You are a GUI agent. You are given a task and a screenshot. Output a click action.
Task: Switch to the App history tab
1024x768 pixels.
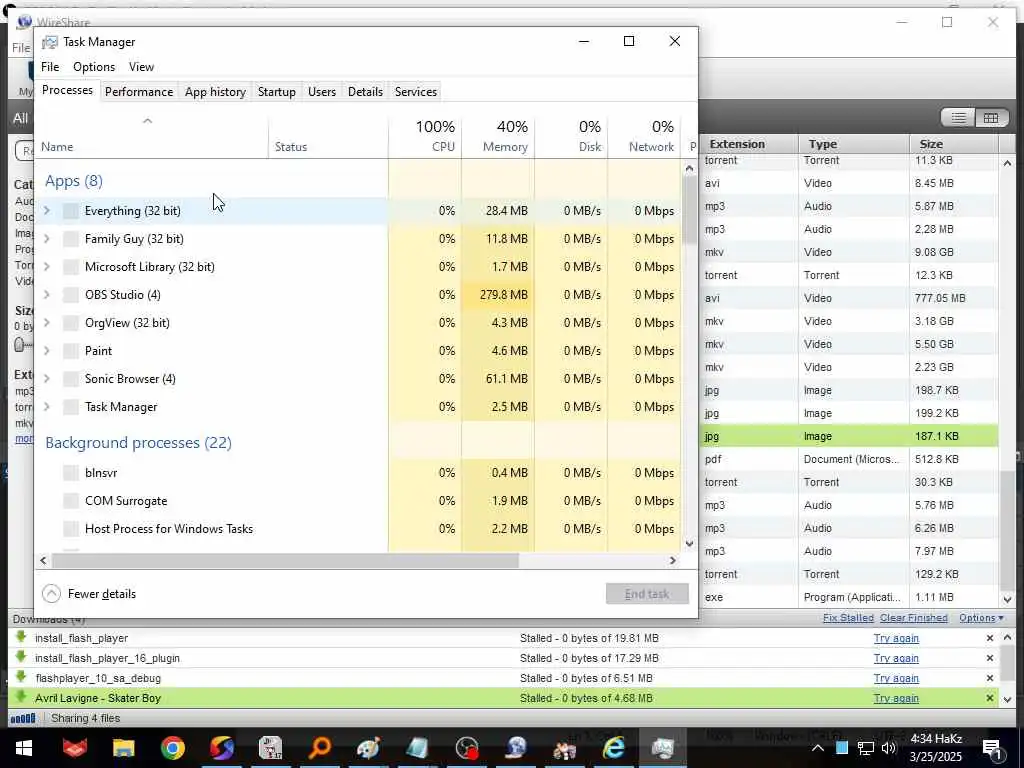(216, 91)
